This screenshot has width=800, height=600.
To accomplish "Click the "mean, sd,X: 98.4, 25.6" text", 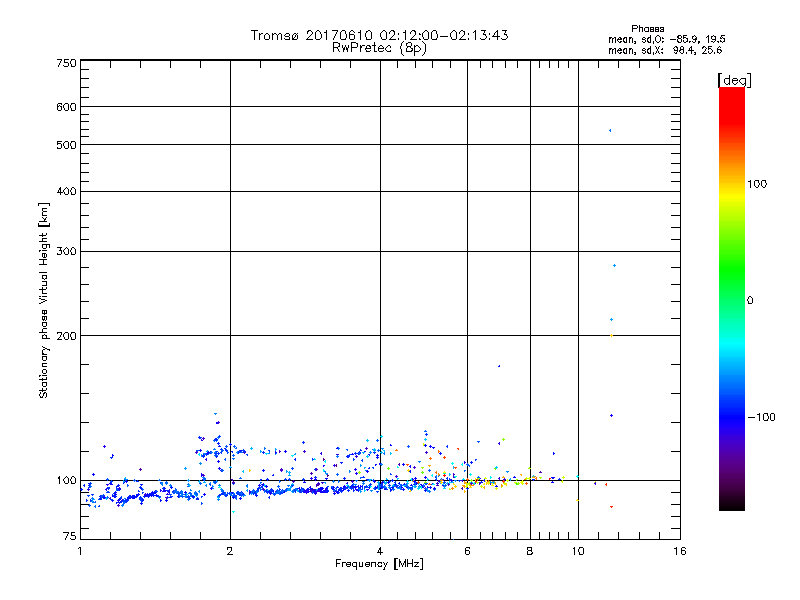I will (665, 50).
